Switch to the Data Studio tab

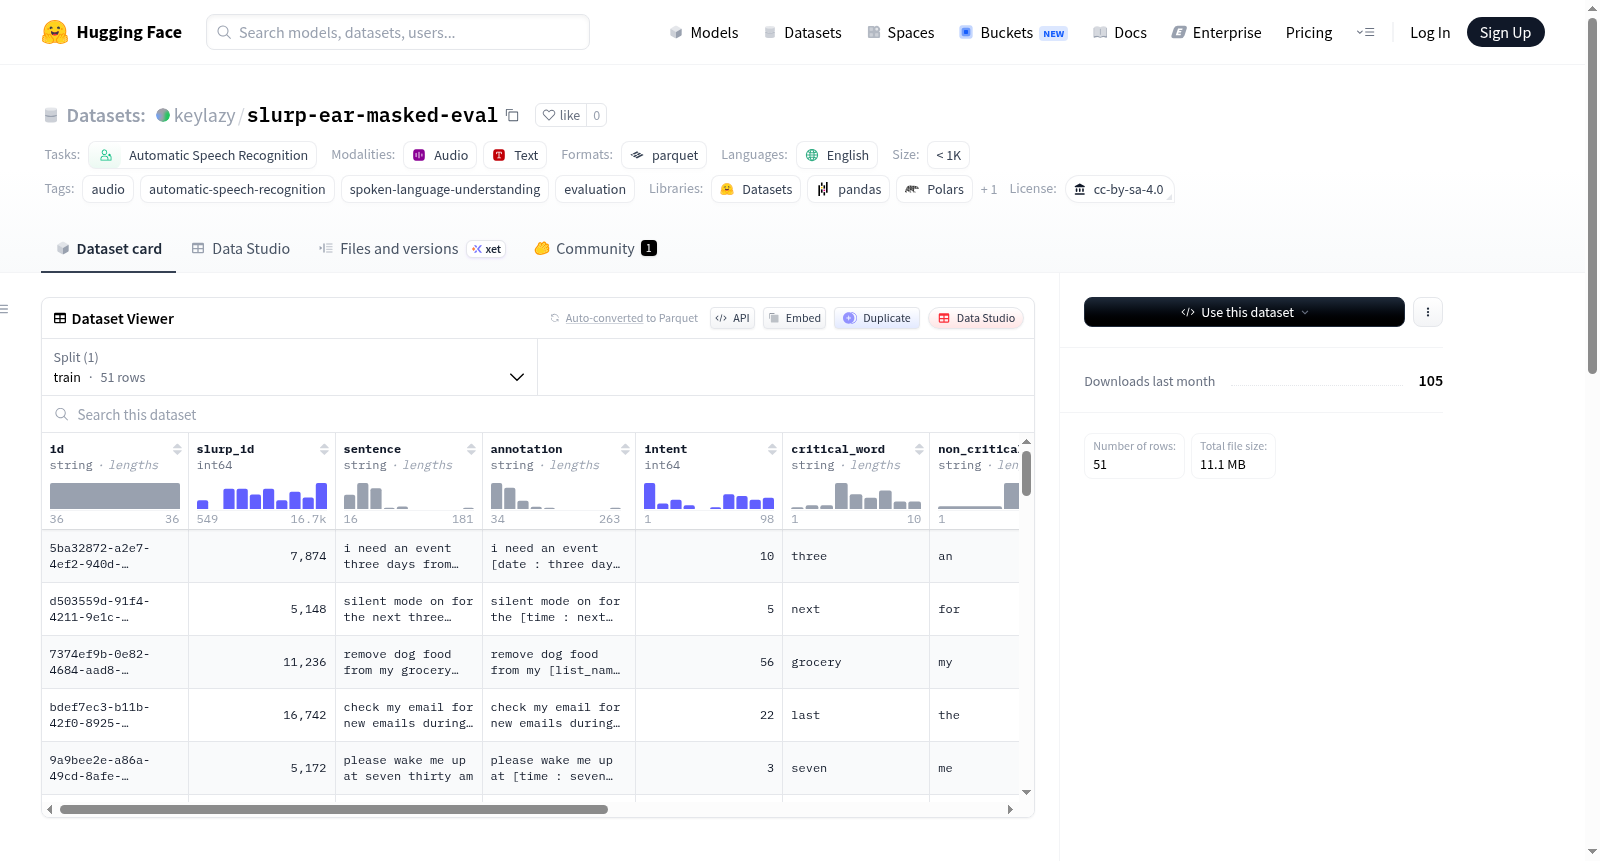(x=241, y=249)
